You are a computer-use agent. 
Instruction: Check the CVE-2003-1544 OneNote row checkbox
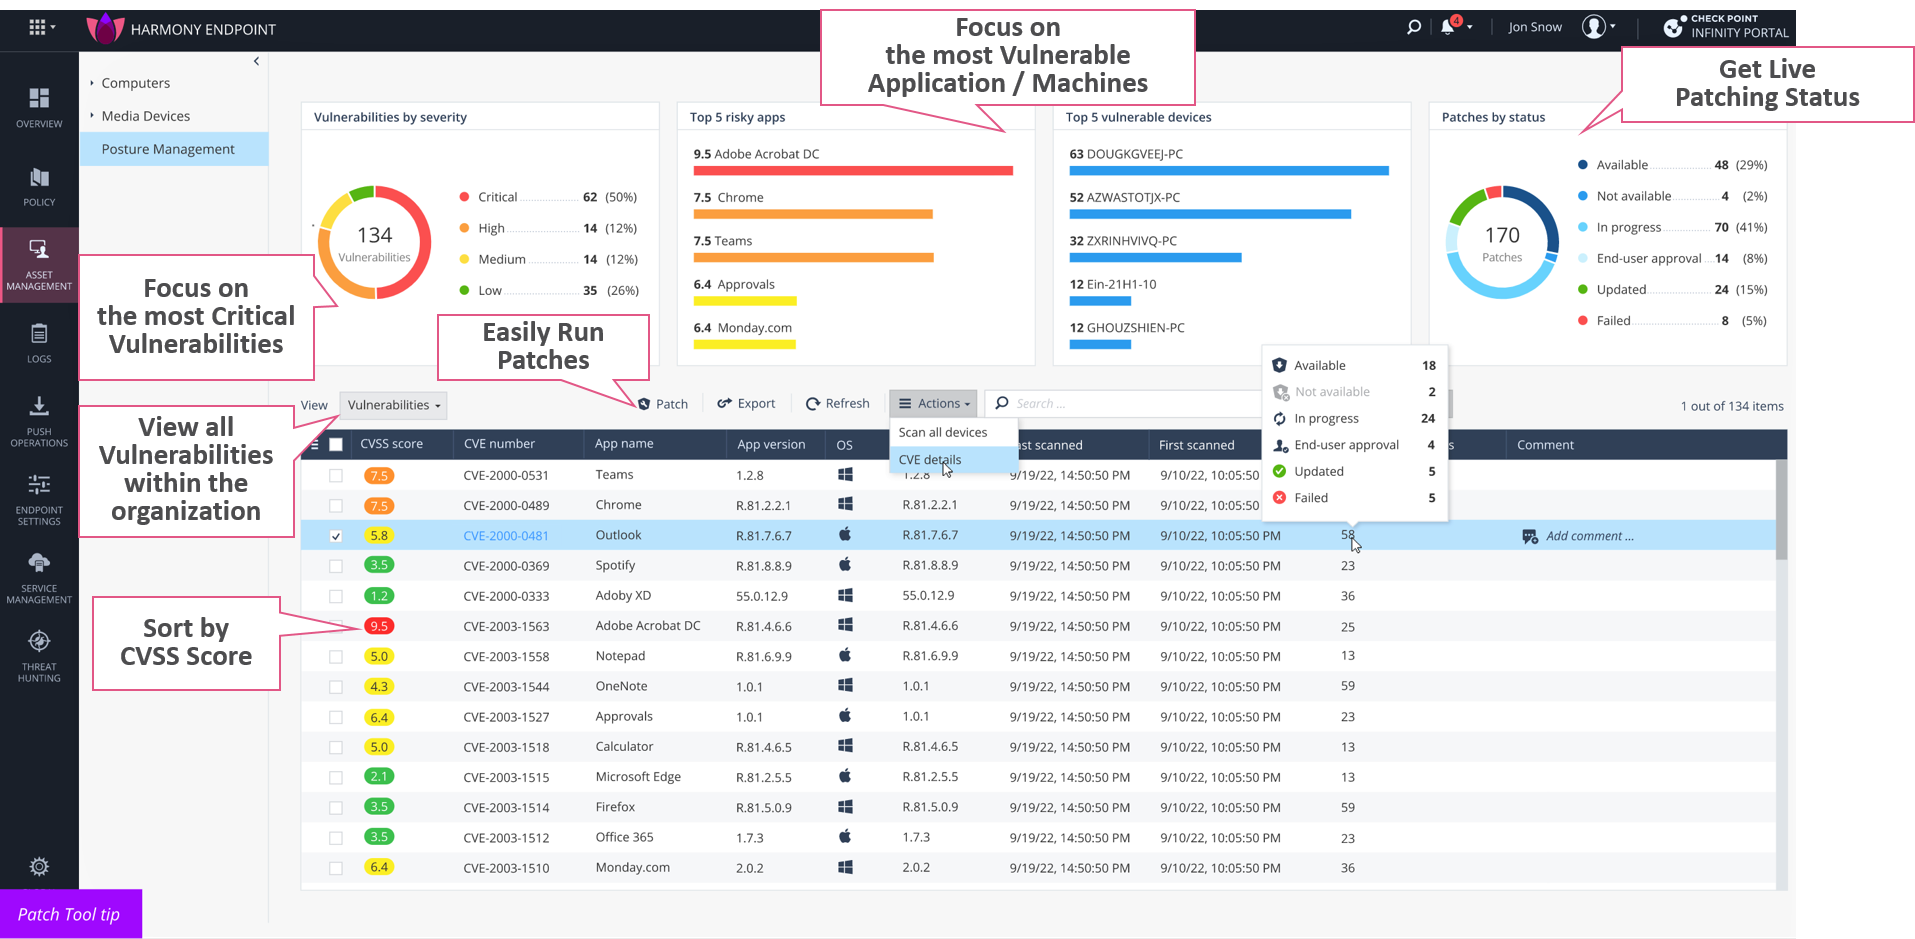(x=336, y=687)
